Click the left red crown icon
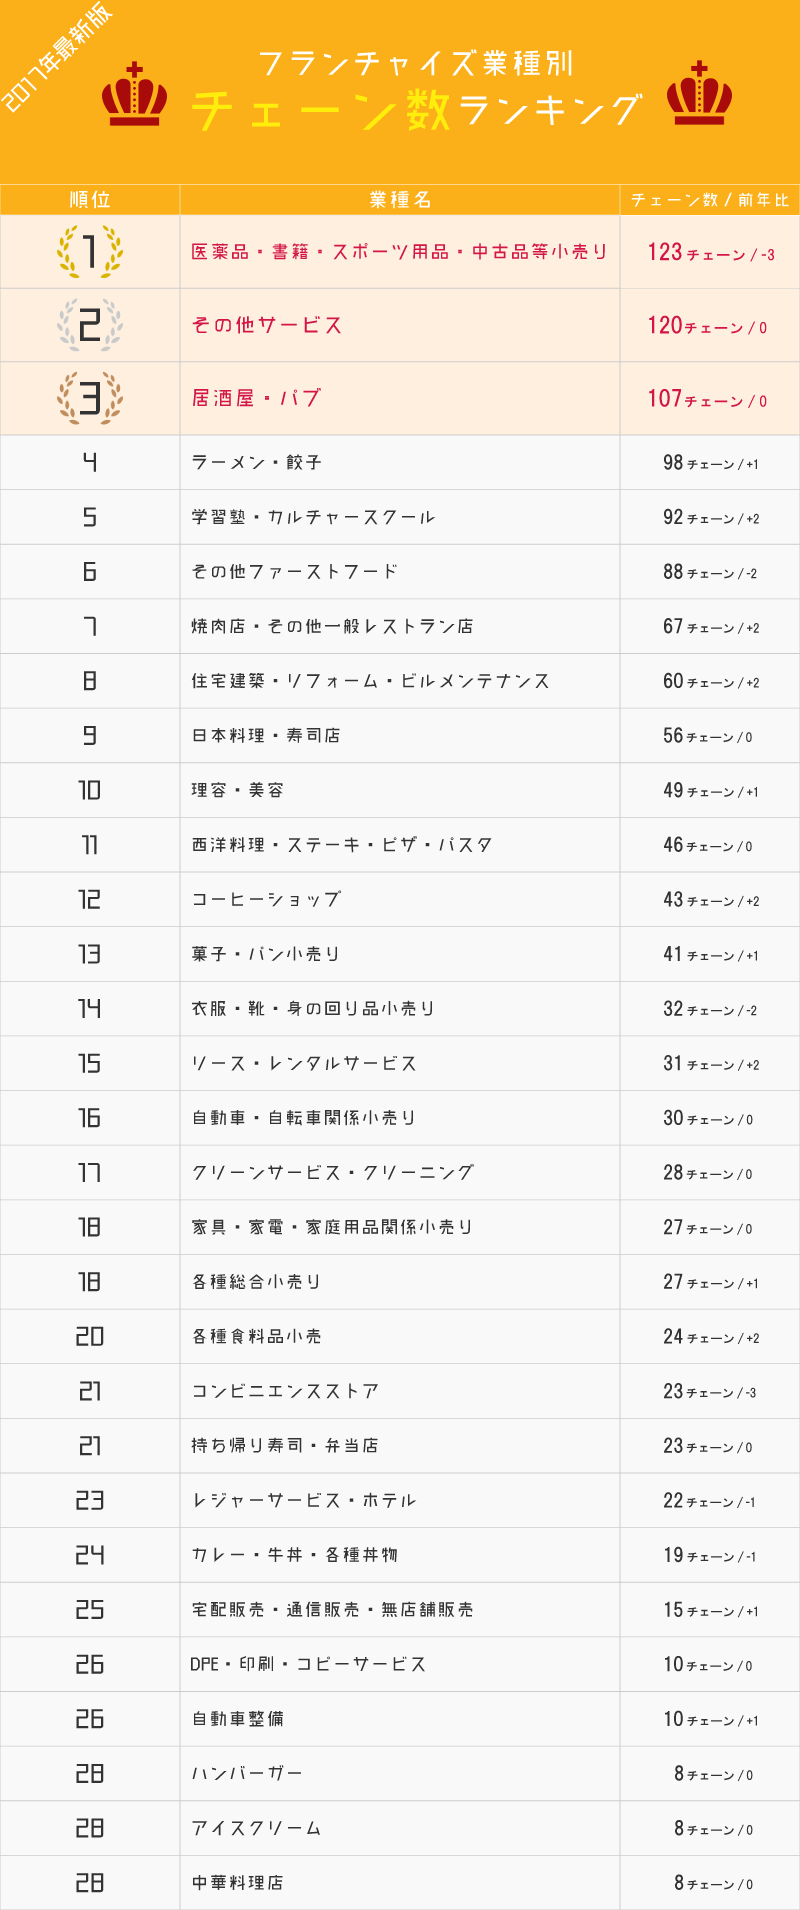Screen dimensions: 800x1910 134,94
